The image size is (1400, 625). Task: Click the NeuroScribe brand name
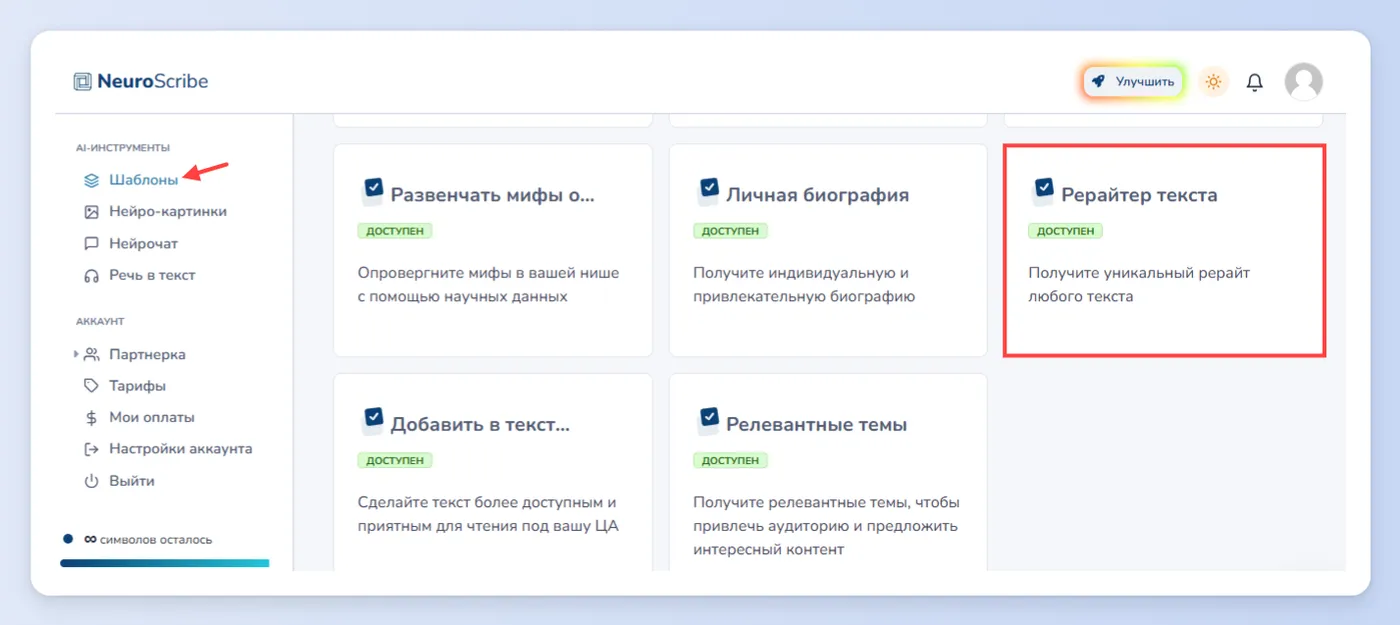click(153, 82)
